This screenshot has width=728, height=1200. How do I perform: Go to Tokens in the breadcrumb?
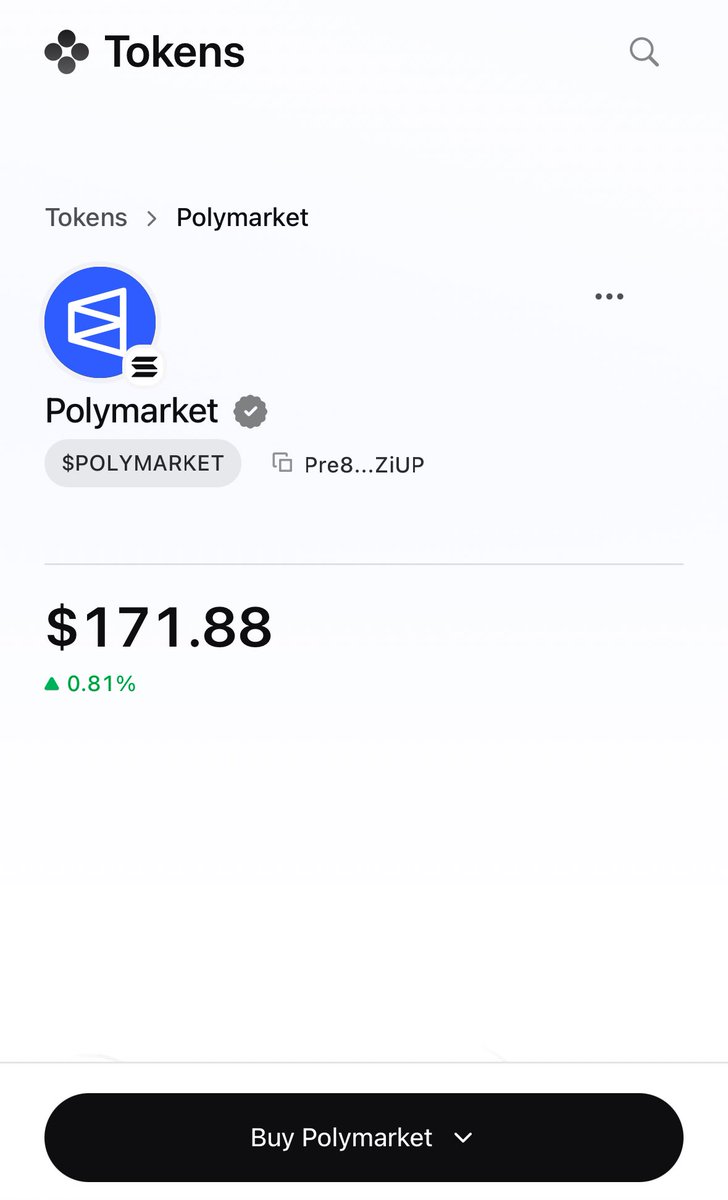coord(86,217)
